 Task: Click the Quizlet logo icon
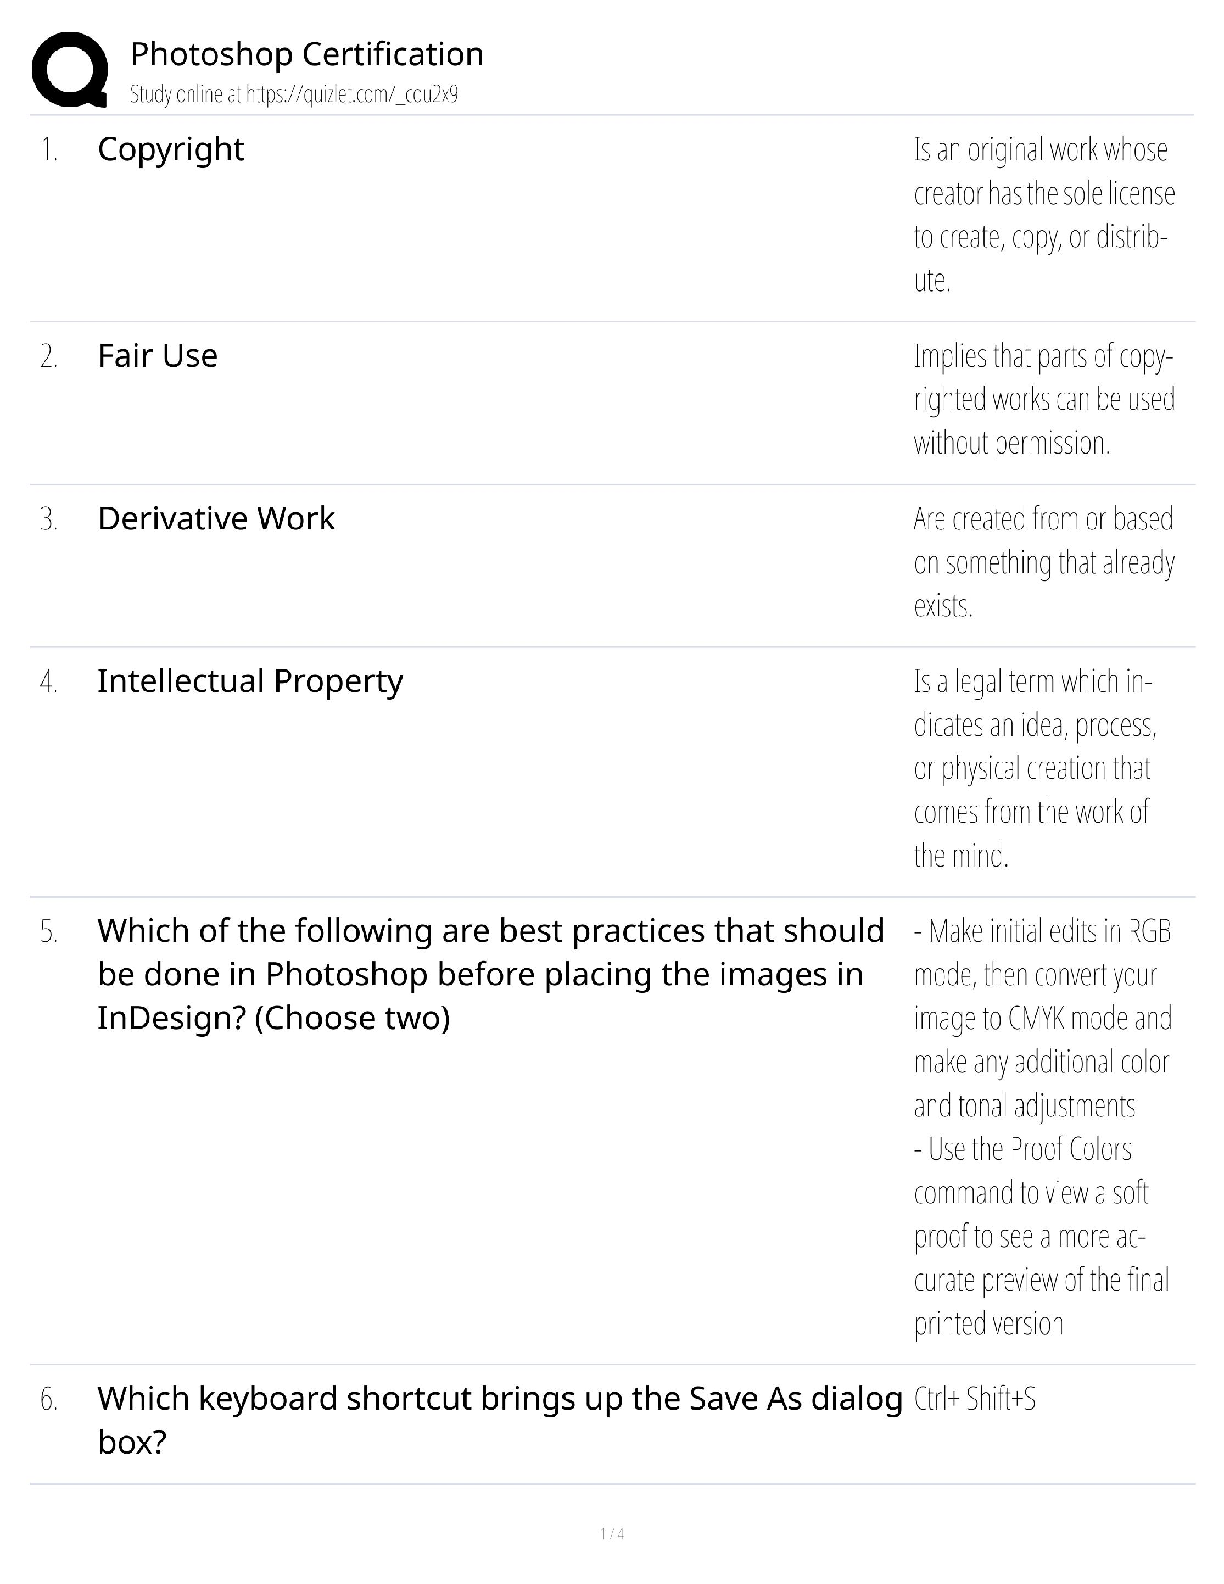70,69
